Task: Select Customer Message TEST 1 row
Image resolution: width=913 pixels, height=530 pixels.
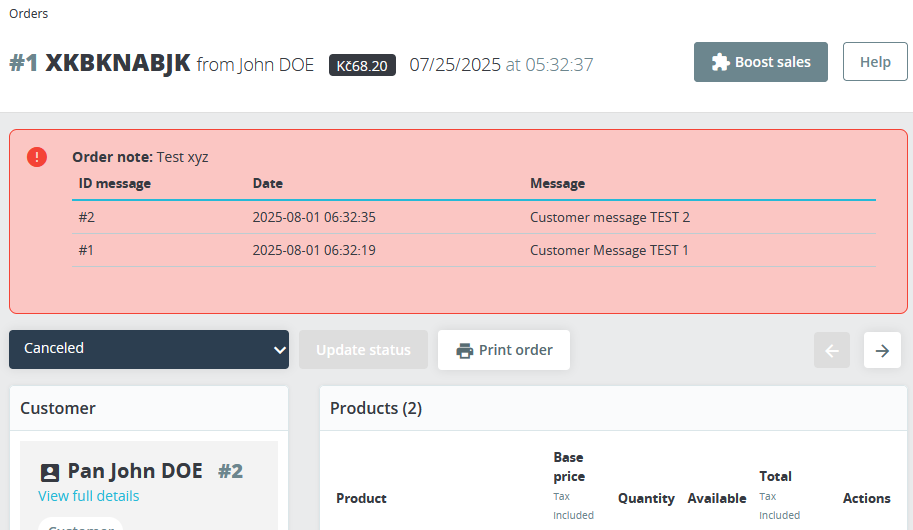Action: (609, 250)
